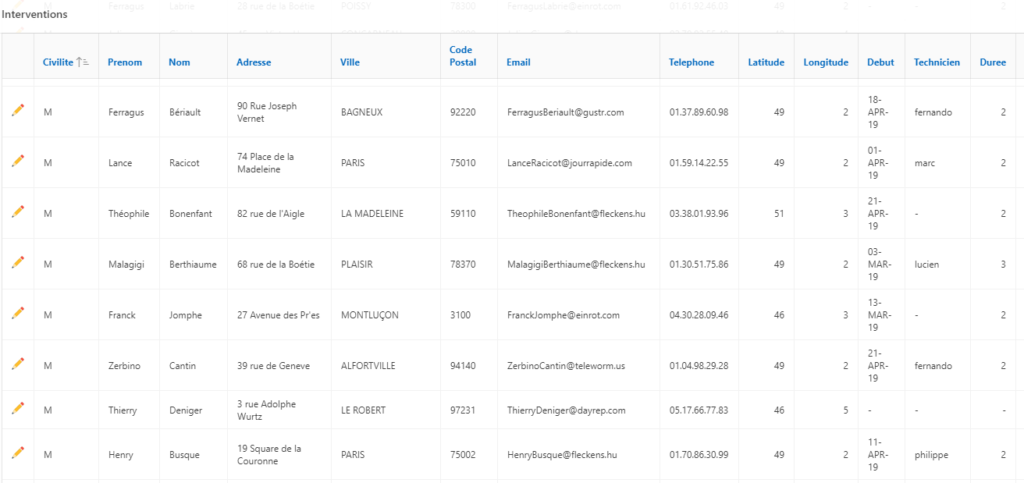Click email ZerbinoCantin@teleworm.us
Screen dimensions: 1024x483
pyautogui.click(x=566, y=366)
